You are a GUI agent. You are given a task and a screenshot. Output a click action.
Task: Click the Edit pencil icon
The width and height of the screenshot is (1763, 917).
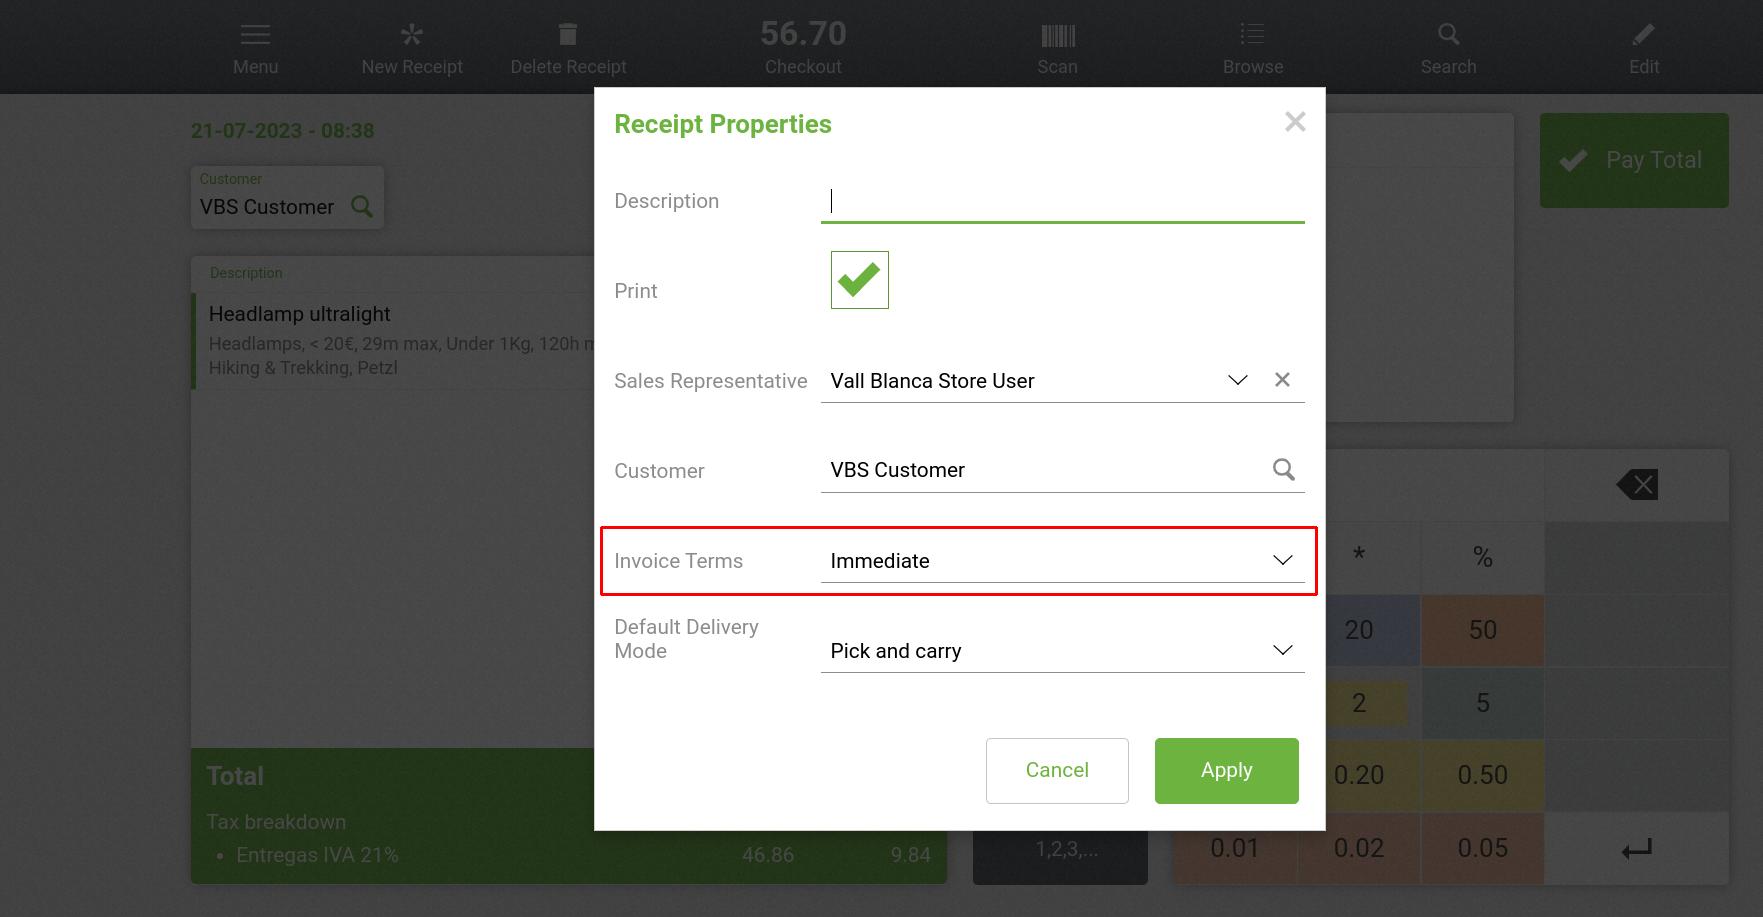pos(1643,36)
